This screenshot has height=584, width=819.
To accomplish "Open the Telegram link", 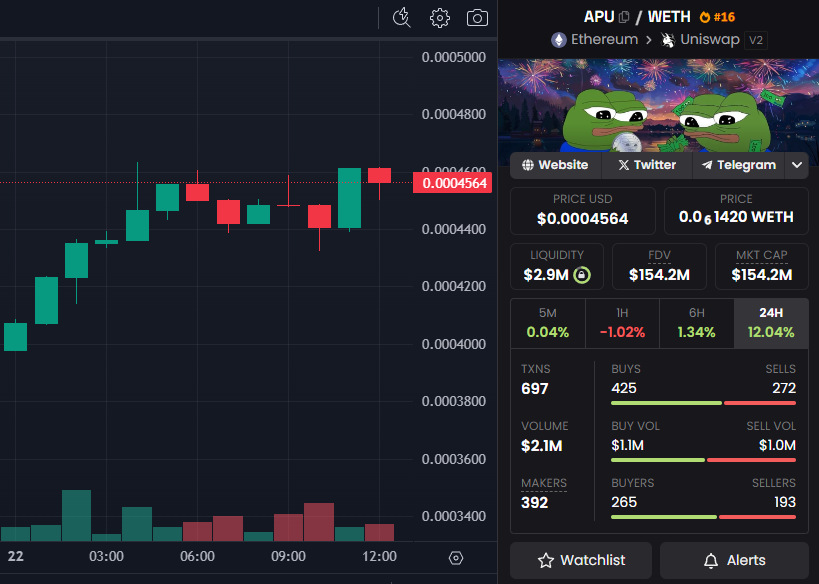I will (x=739, y=165).
